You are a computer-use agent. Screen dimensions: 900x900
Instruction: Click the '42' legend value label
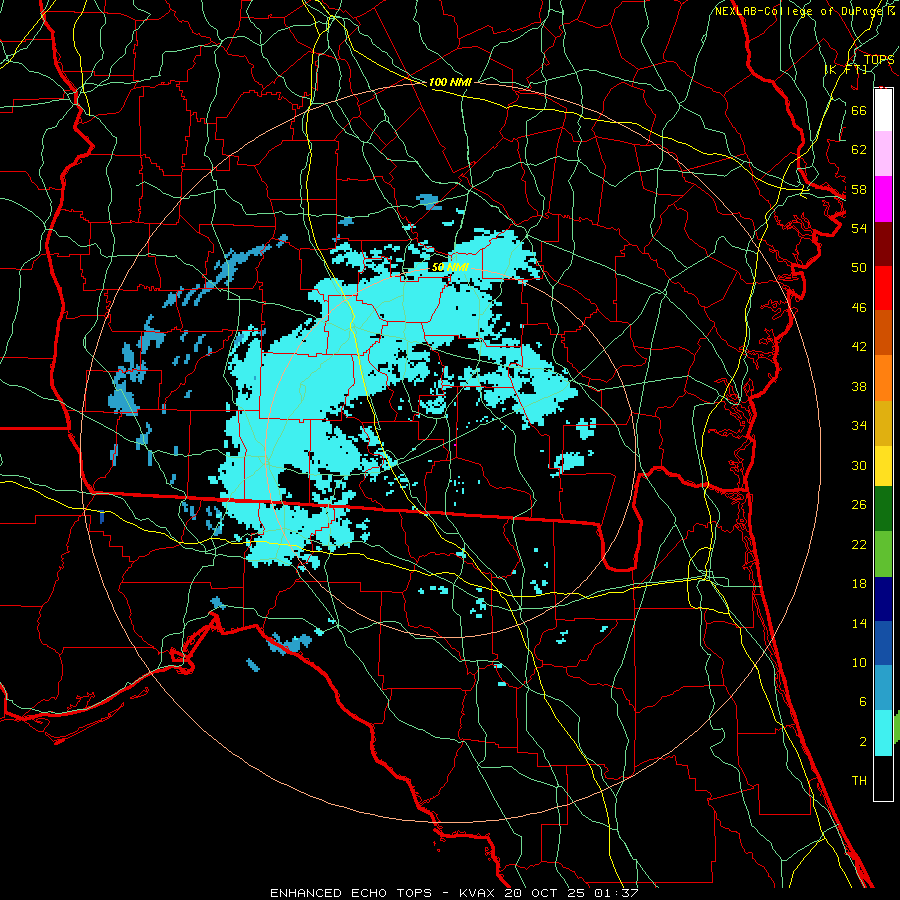click(x=859, y=347)
